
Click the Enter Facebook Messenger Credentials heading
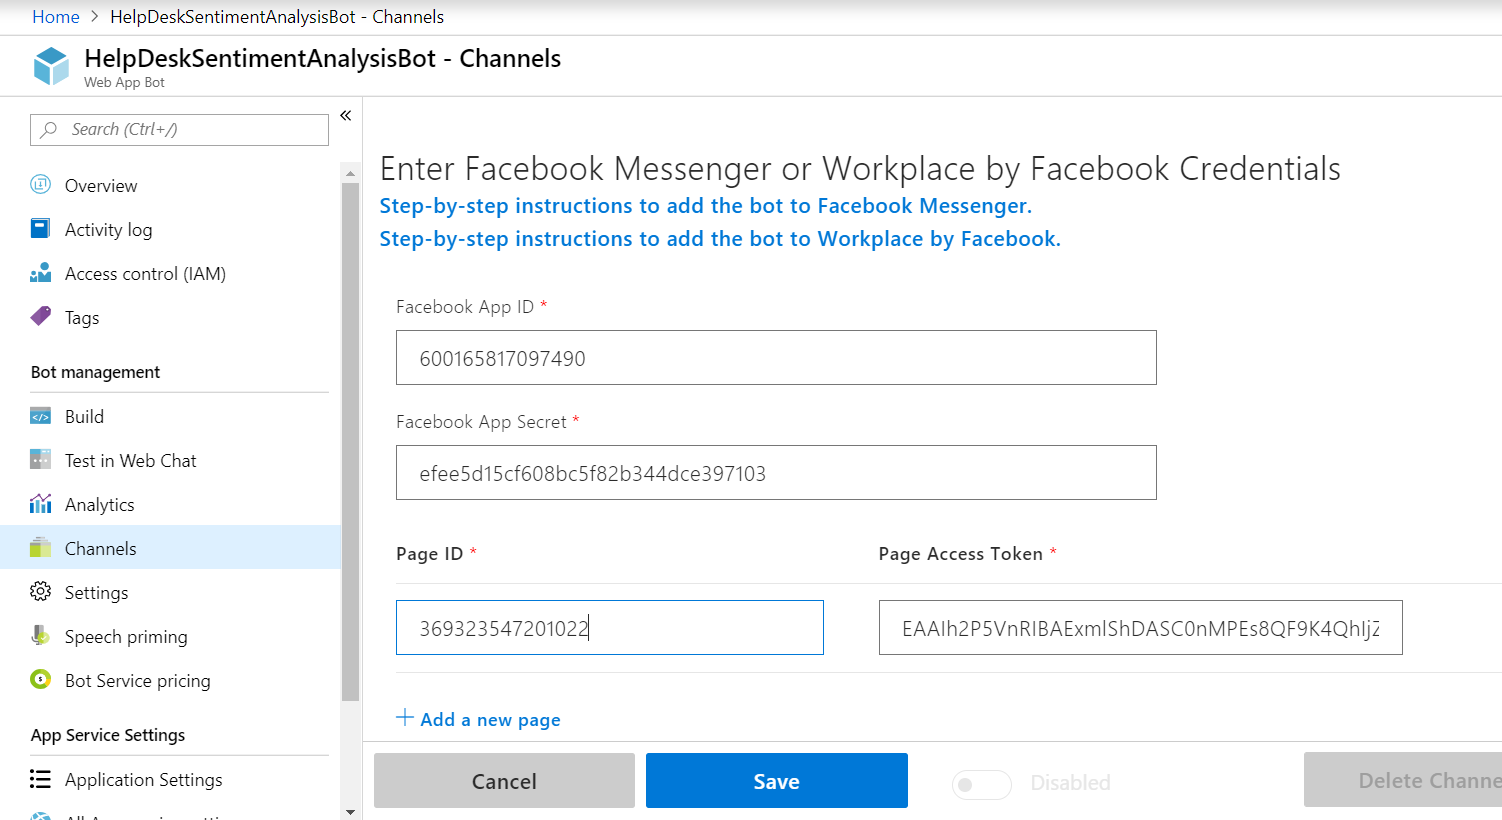tap(860, 169)
